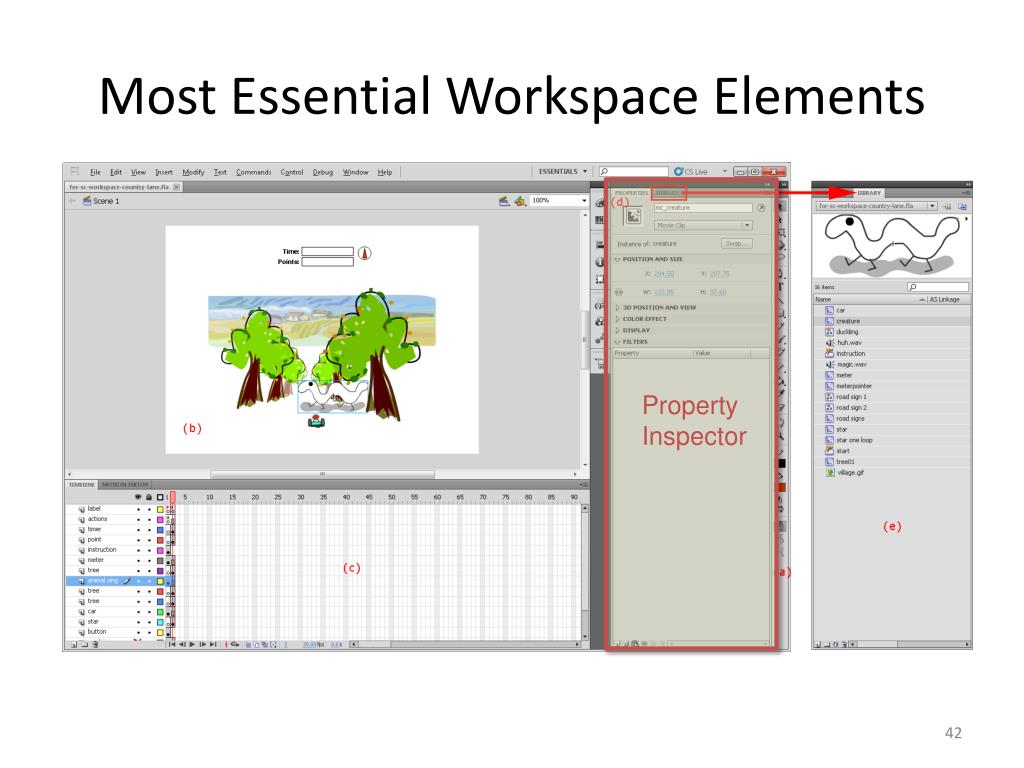Click the compass meter icon on stage
Screen dimensions: 1024x768
[x=365, y=253]
